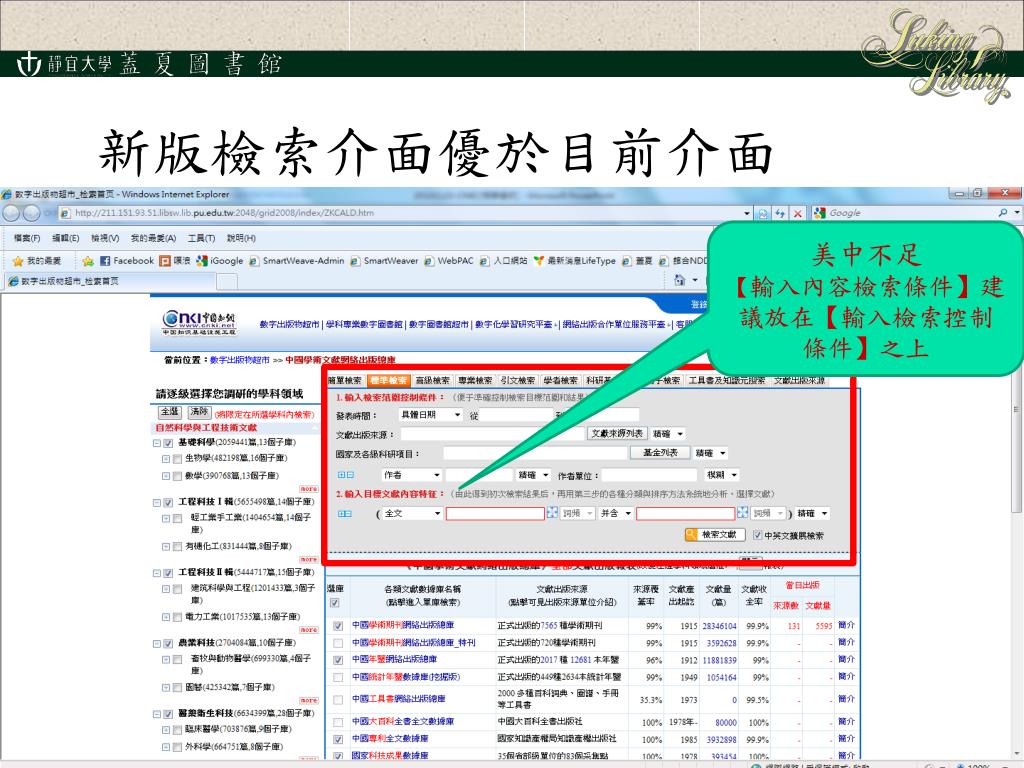
Task: Toggle the 工程科技 I 輯 checkbox
Action: (168, 503)
